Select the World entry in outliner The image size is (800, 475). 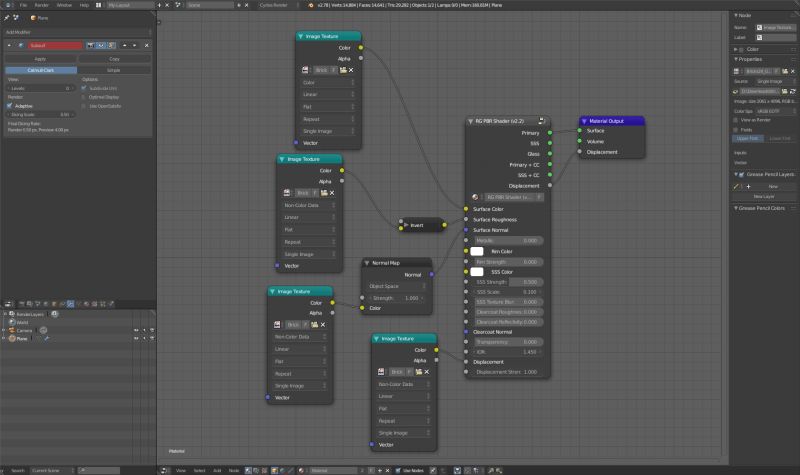coord(22,322)
